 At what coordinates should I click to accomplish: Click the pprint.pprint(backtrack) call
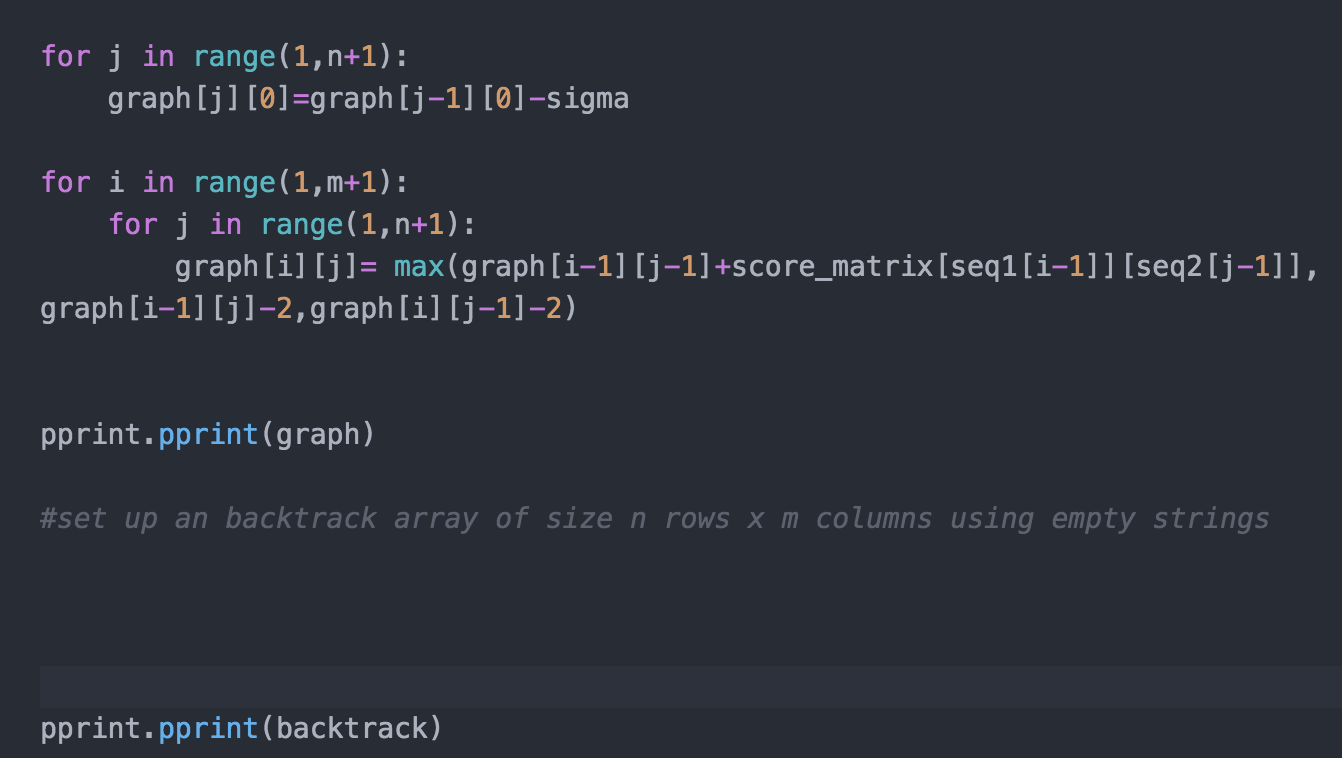click(x=240, y=728)
